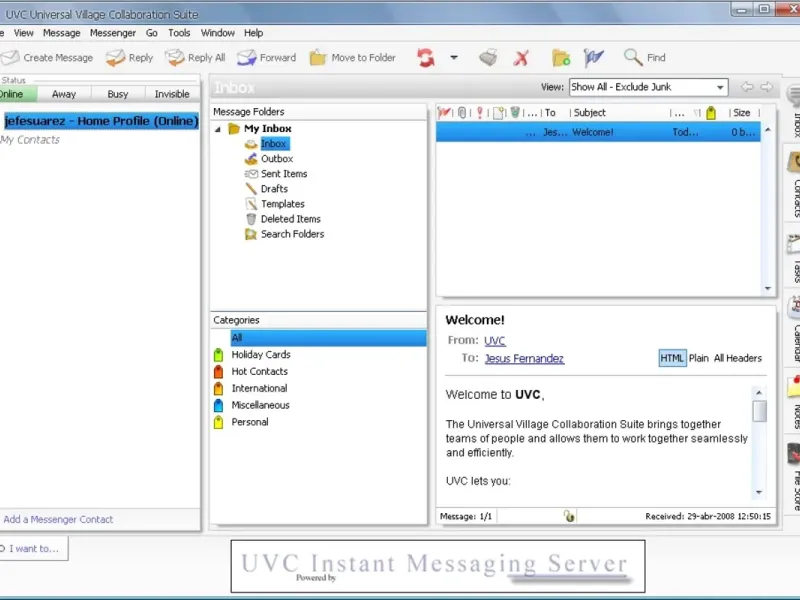800x600 pixels.
Task: Open the dropdown arrow beside sync icon
Action: coord(454,58)
